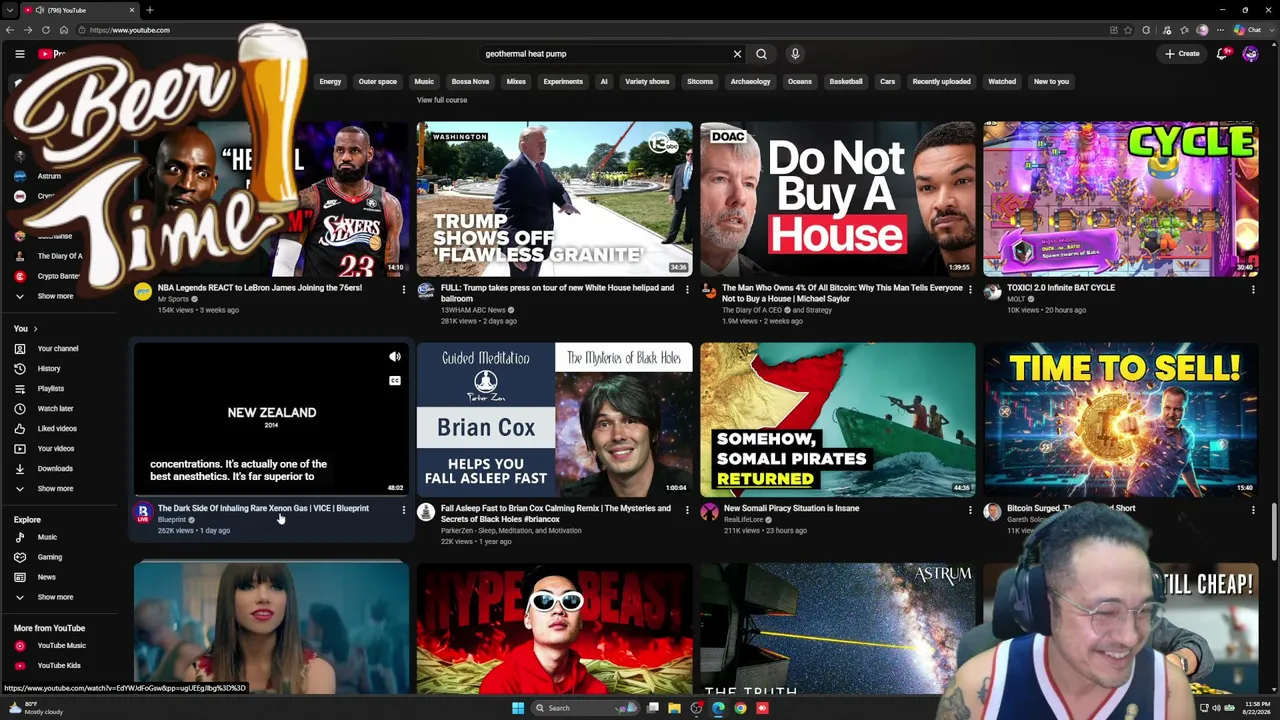Expand Show more under subscriptions
Image resolution: width=1280 pixels, height=720 pixels.
tap(55, 296)
